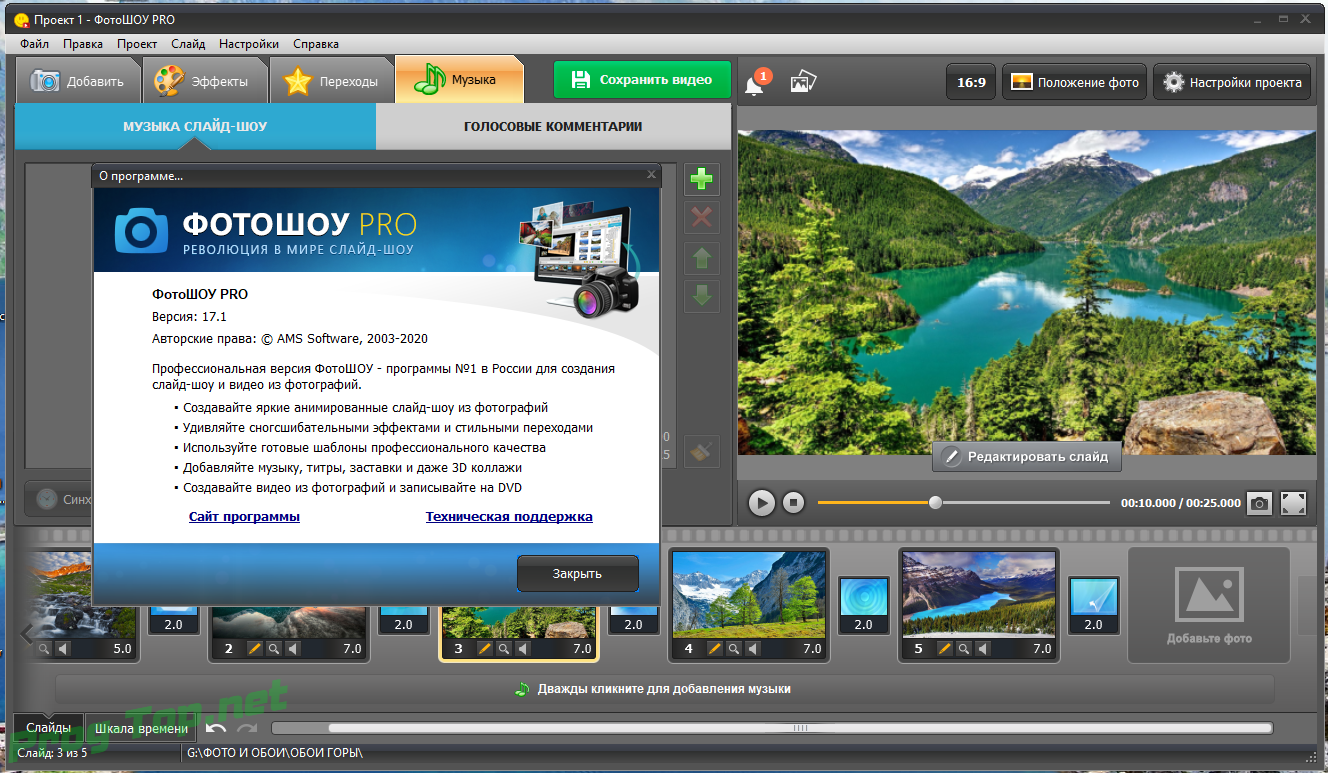Open the 16:9 aspect ratio selector
The image size is (1328, 773).
point(972,83)
